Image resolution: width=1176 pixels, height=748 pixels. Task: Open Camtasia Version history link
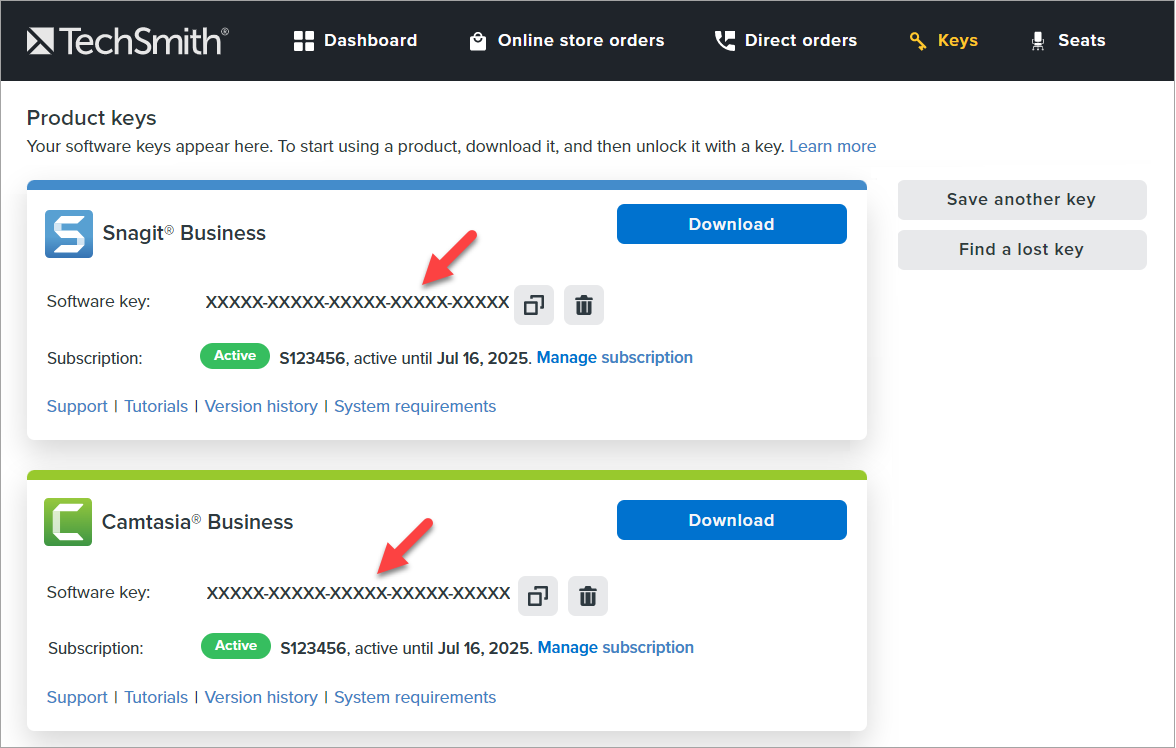click(261, 697)
